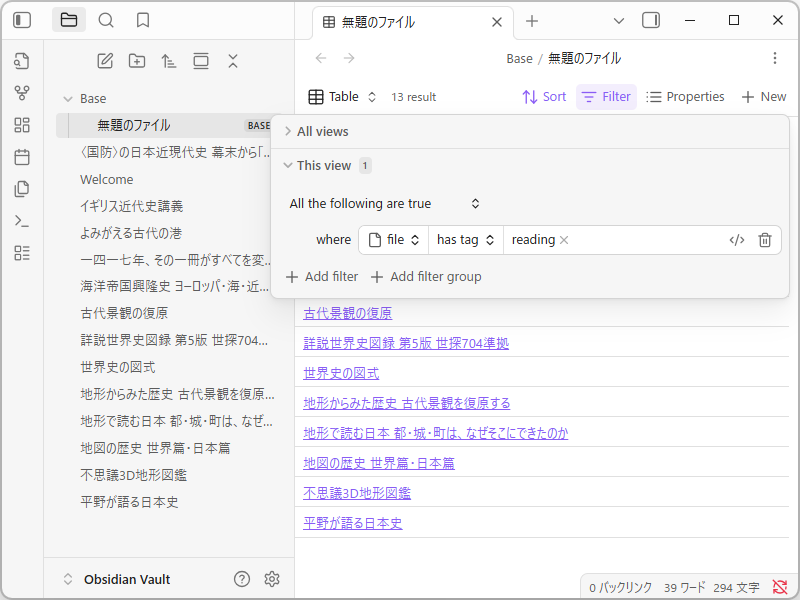The height and width of the screenshot is (600, 800).
Task: Open the calendar icon in the left ribbon
Action: click(x=21, y=157)
